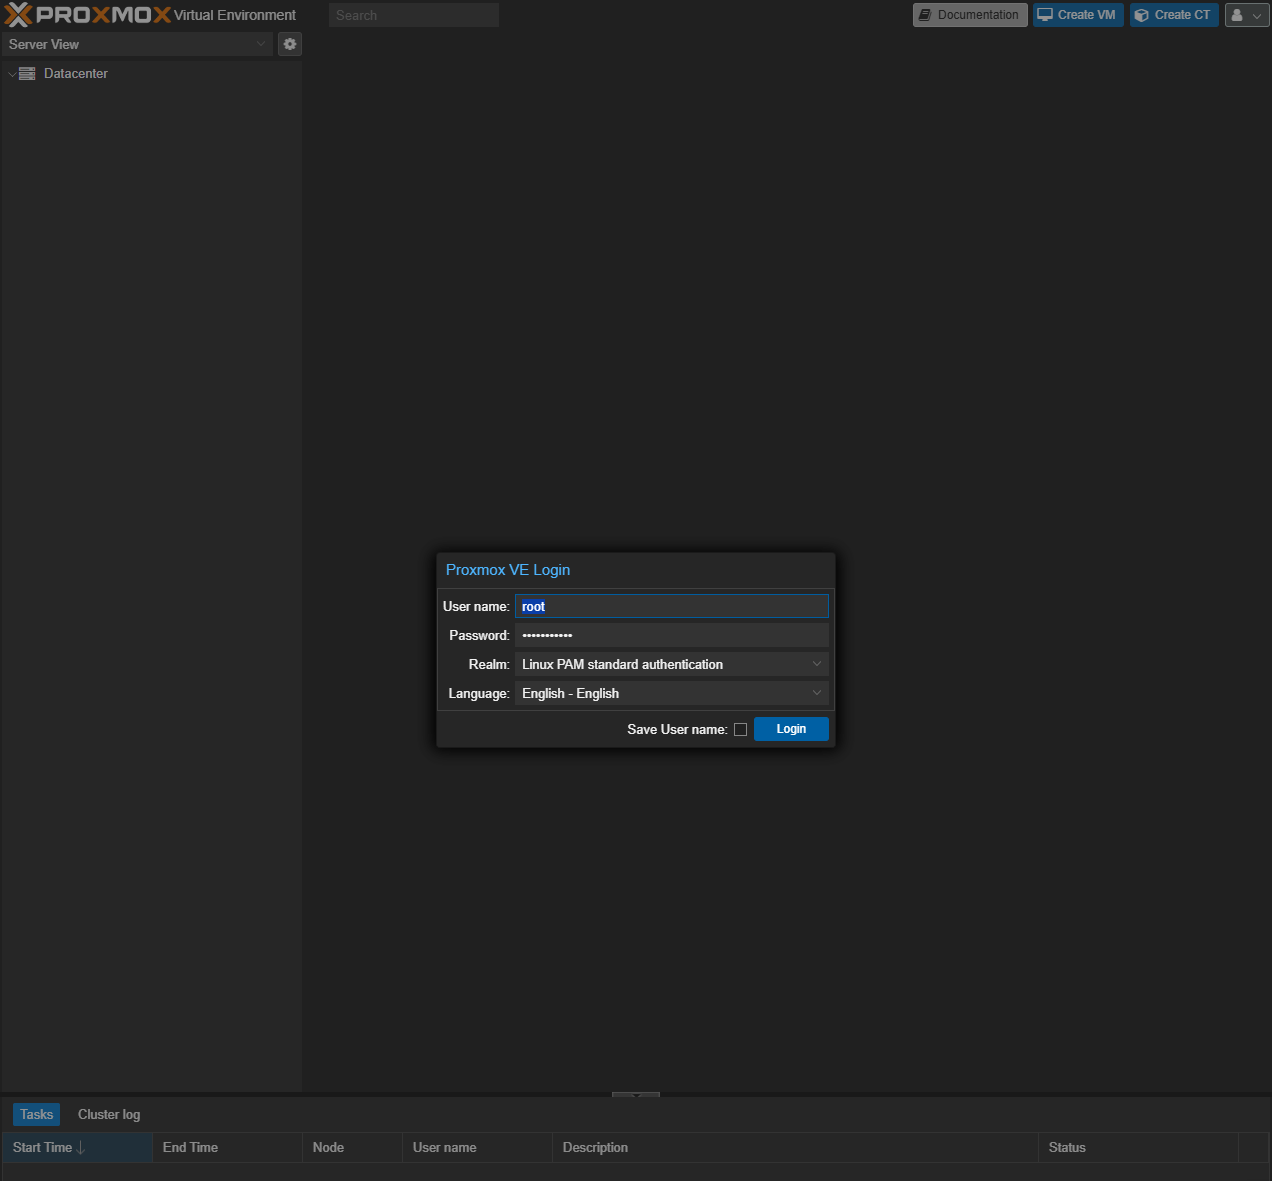Open the Realm dropdown
The width and height of the screenshot is (1272, 1181).
coord(816,664)
